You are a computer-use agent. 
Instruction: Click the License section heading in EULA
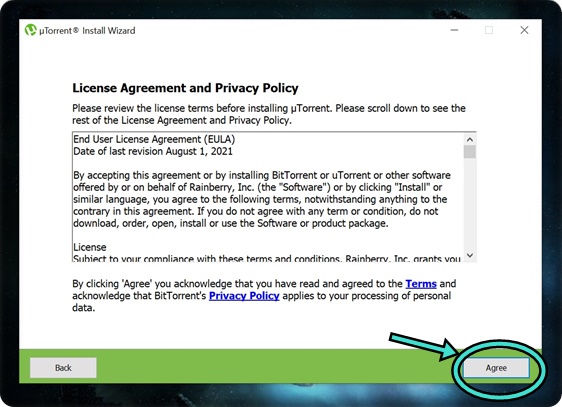[90, 247]
